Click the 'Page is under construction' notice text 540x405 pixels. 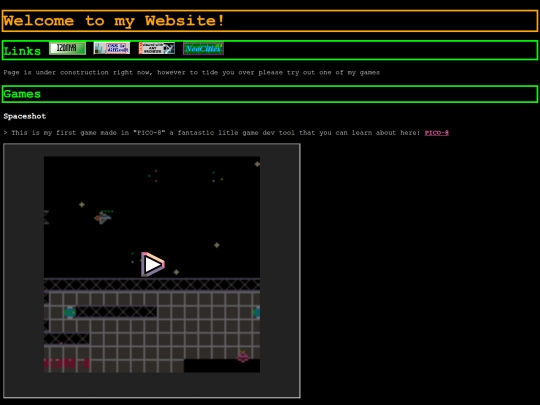pyautogui.click(x=191, y=73)
